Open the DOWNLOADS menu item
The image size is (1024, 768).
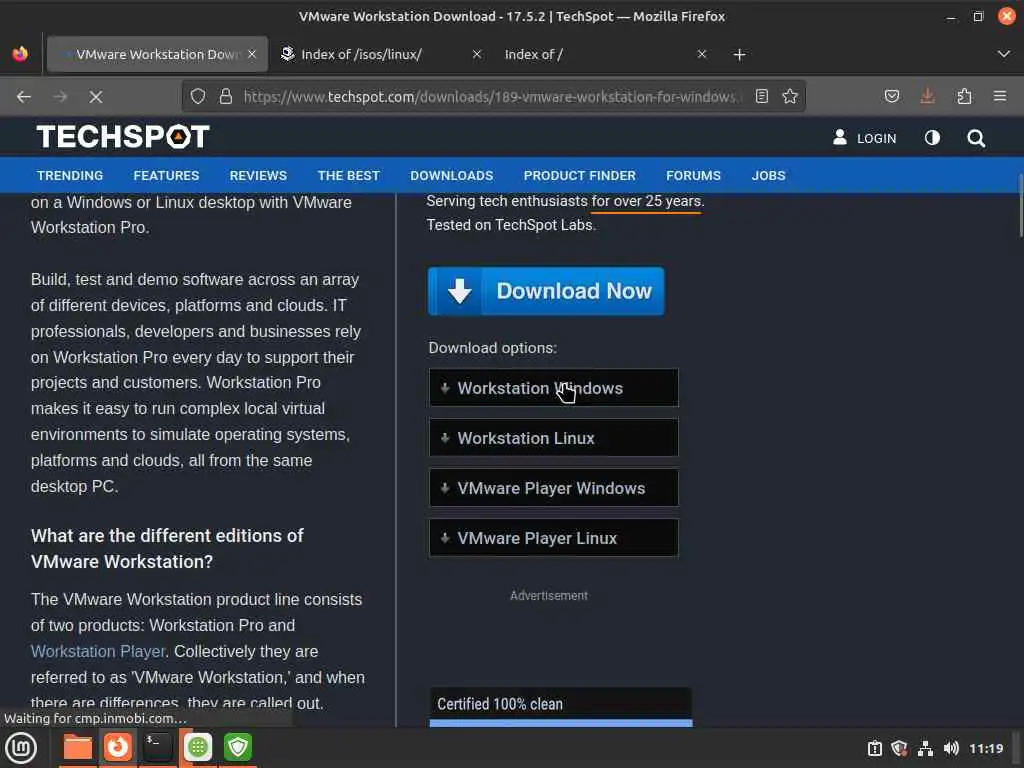452,176
